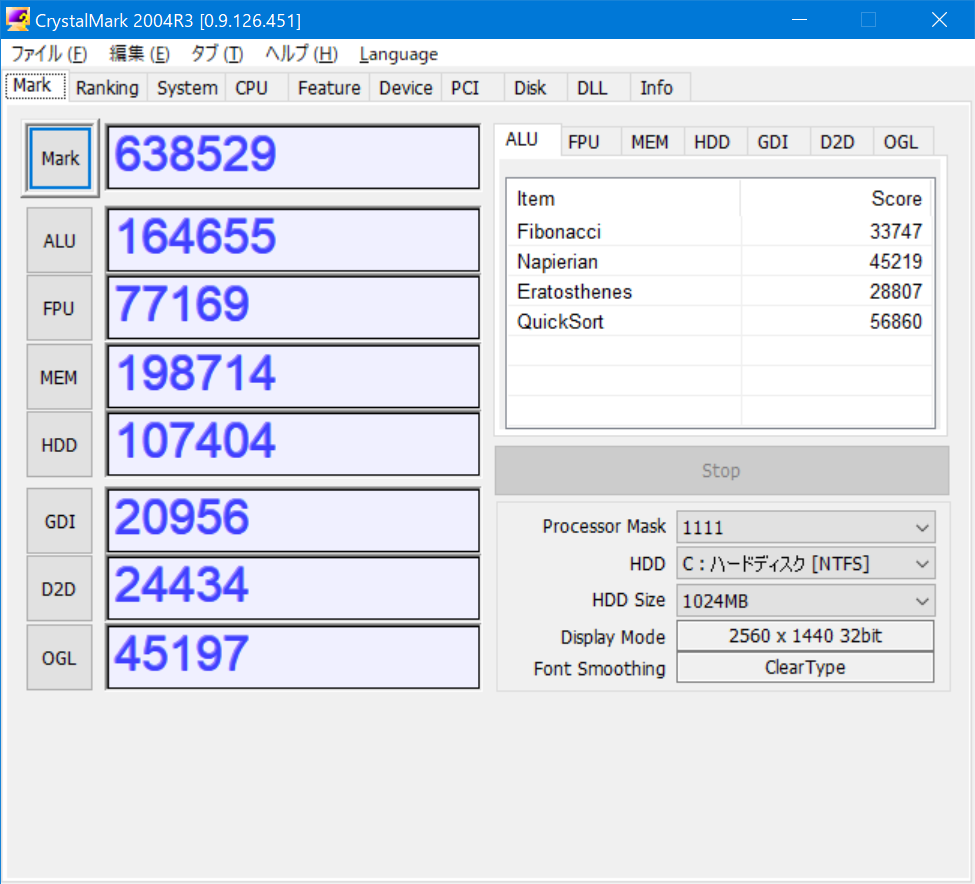Run the GDI benchmark

click(59, 521)
